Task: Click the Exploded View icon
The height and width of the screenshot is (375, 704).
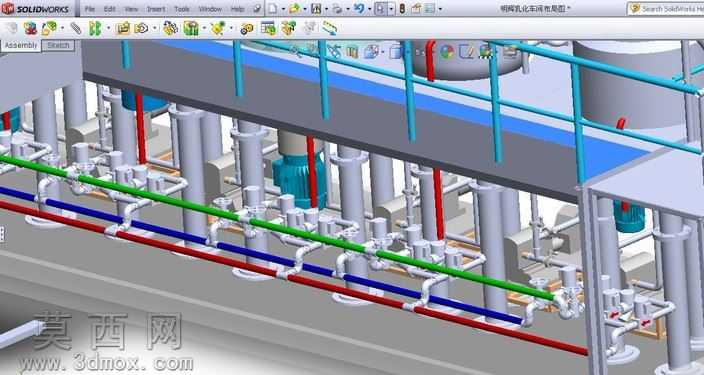Action: 288,29
